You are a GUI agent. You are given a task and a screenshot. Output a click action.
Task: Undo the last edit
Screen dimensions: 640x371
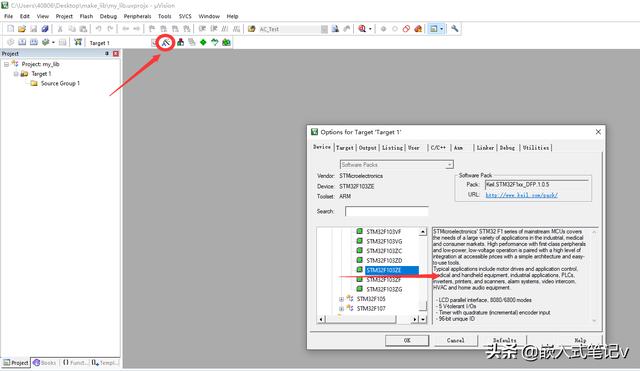98,29
